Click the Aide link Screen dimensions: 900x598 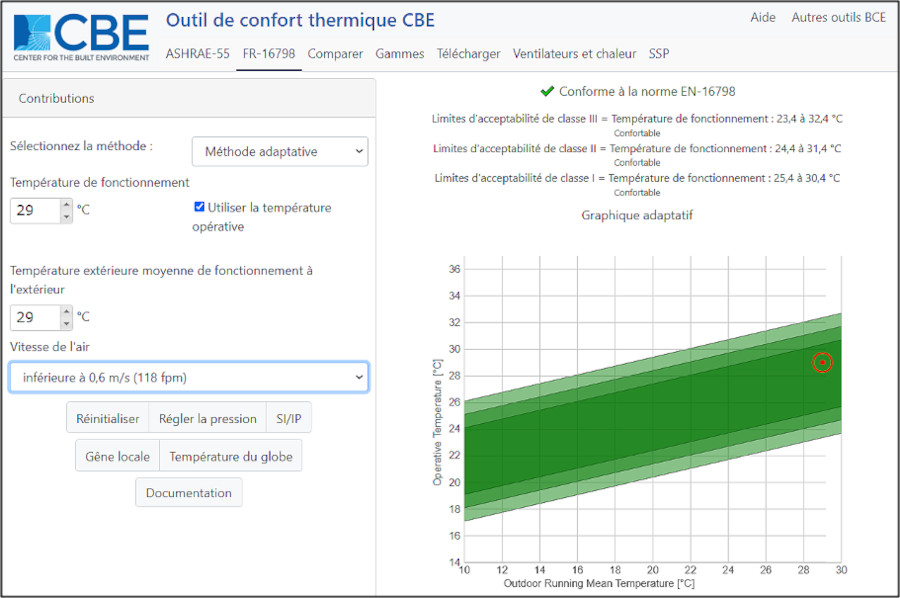(x=763, y=17)
